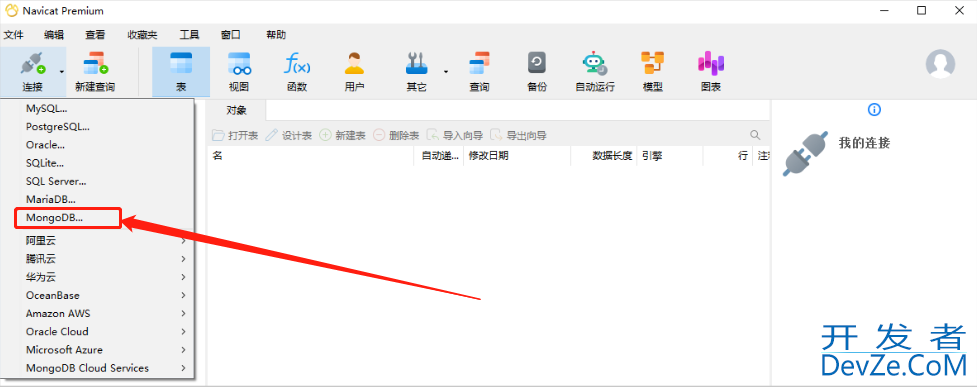This screenshot has height=387, width=977.
Task: Sort by the 数据长度 column header
Action: pos(604,156)
